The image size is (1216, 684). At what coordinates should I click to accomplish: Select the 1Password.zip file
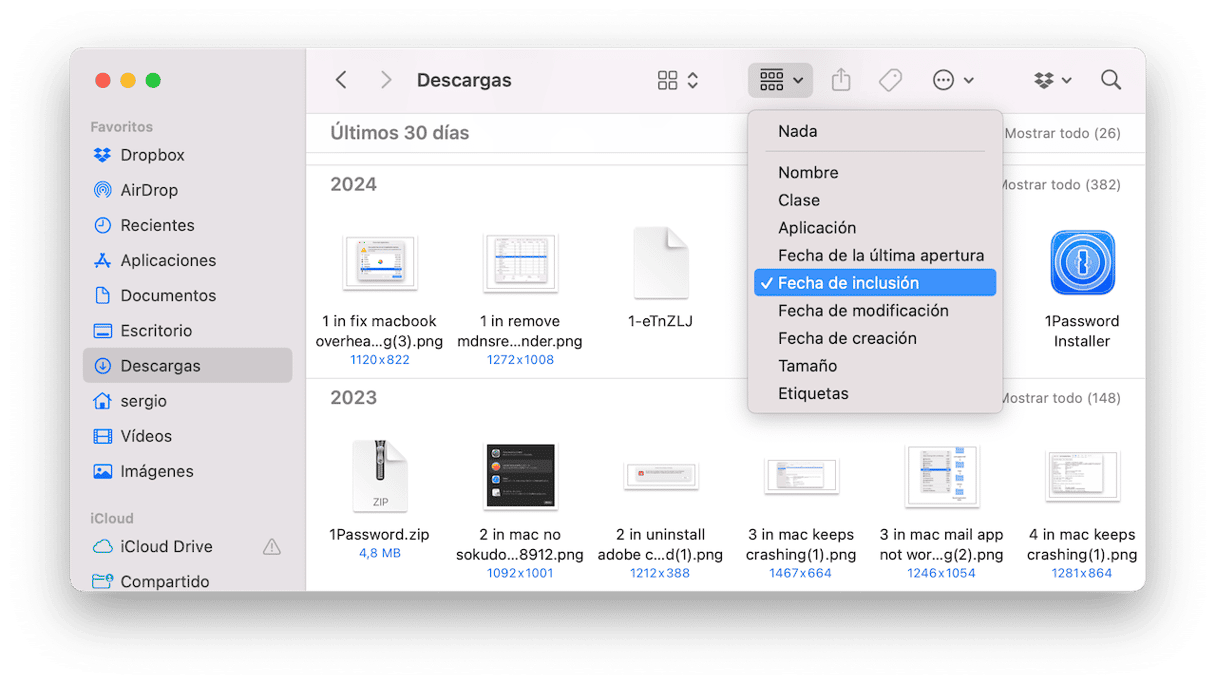[x=379, y=477]
